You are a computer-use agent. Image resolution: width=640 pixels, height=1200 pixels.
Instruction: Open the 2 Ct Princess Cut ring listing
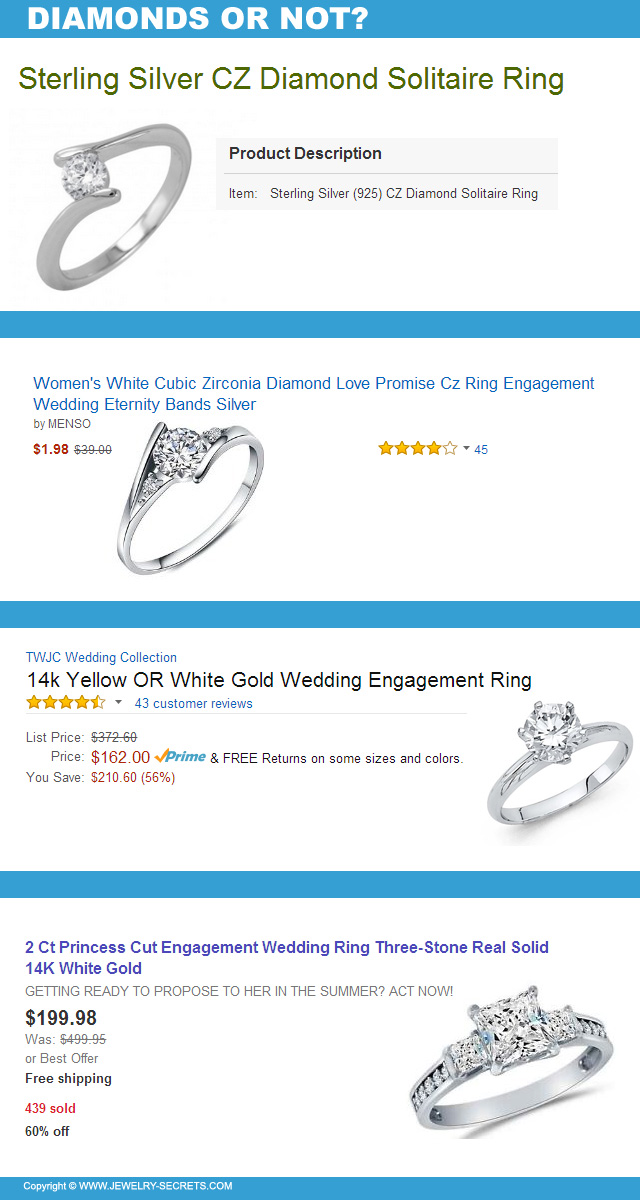point(286,957)
